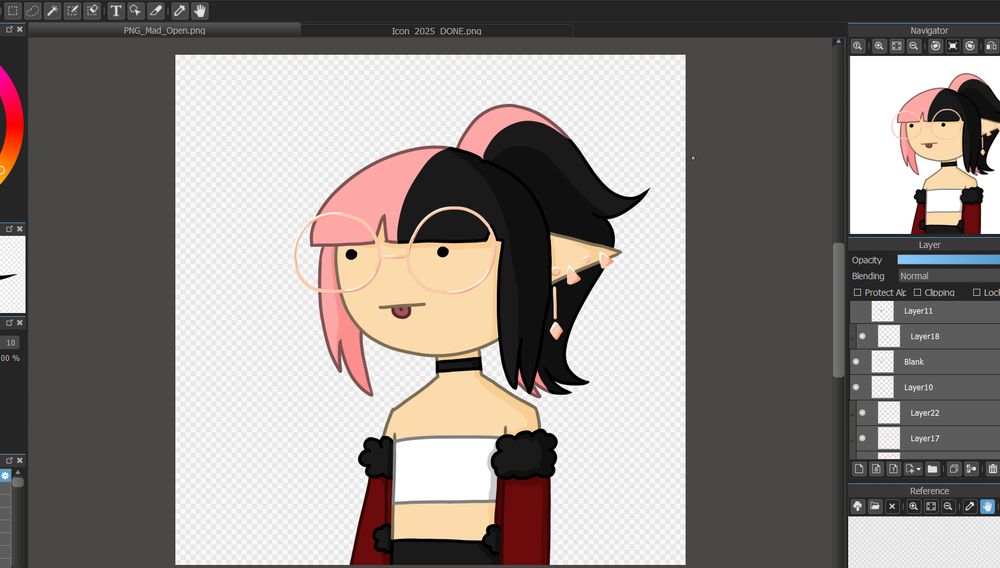The width and height of the screenshot is (1000, 568).
Task: Close the reference image with X
Action: 892,506
